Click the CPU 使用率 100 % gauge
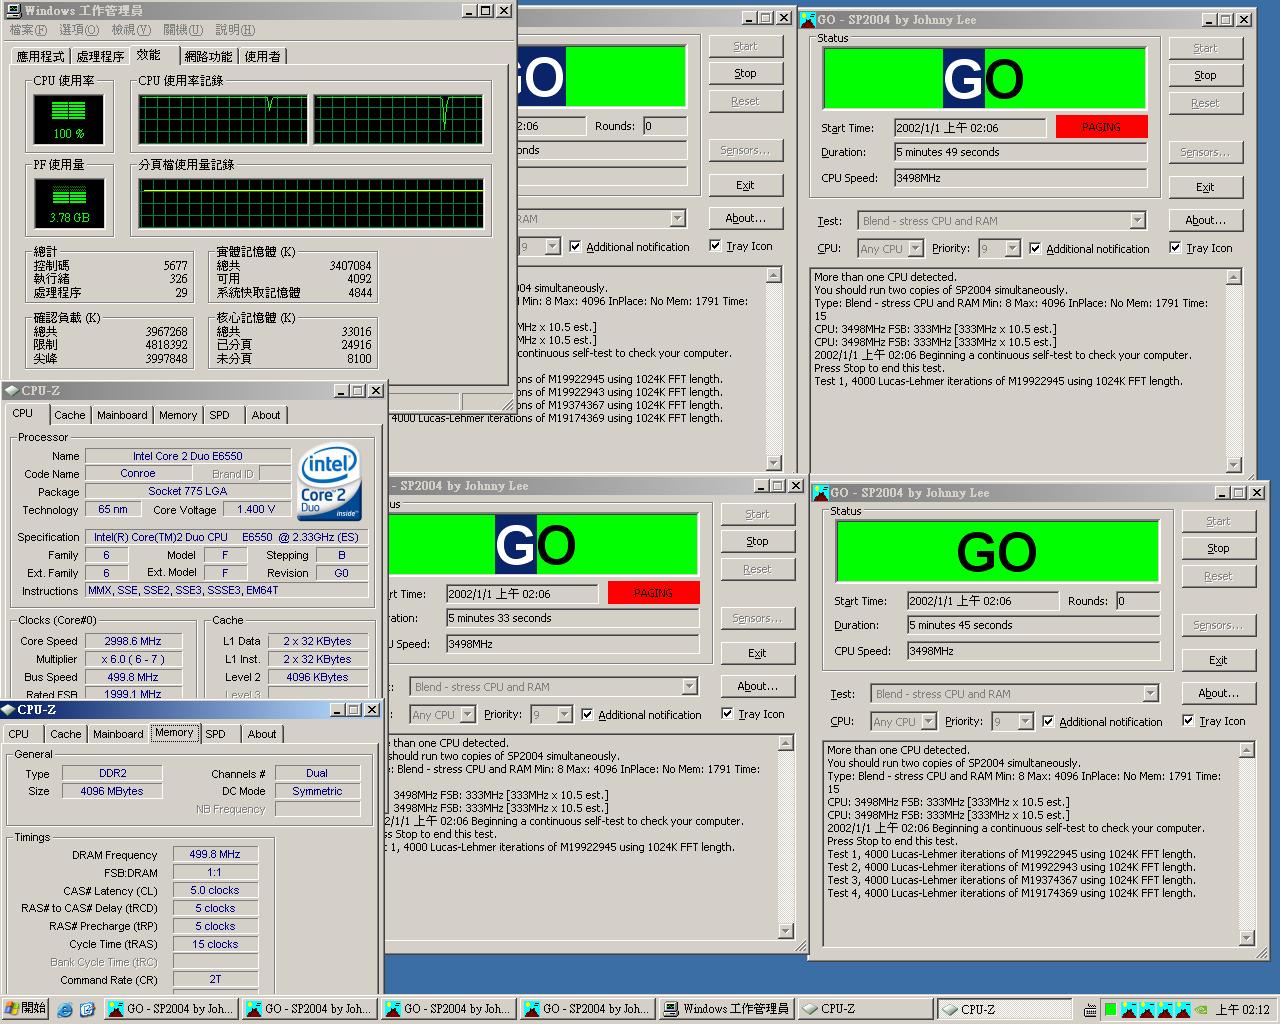Viewport: 1280px width, 1024px height. pos(69,119)
